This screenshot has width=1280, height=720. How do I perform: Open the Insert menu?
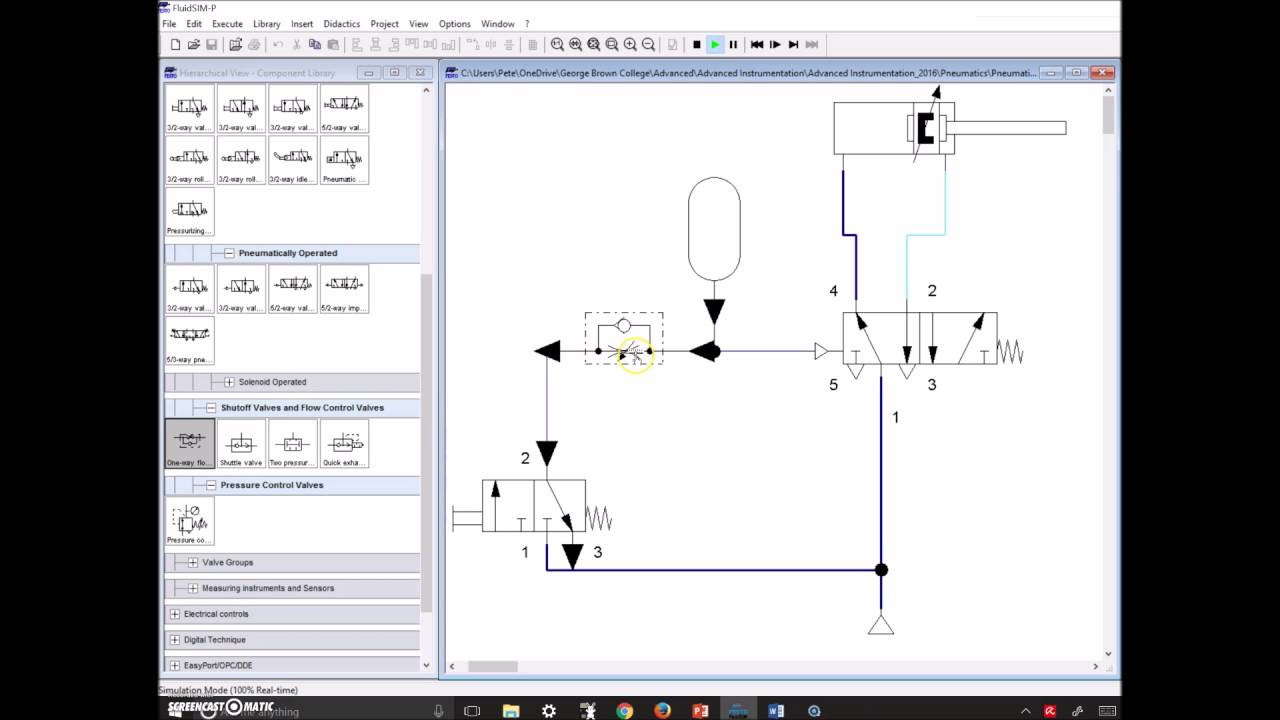(x=302, y=24)
